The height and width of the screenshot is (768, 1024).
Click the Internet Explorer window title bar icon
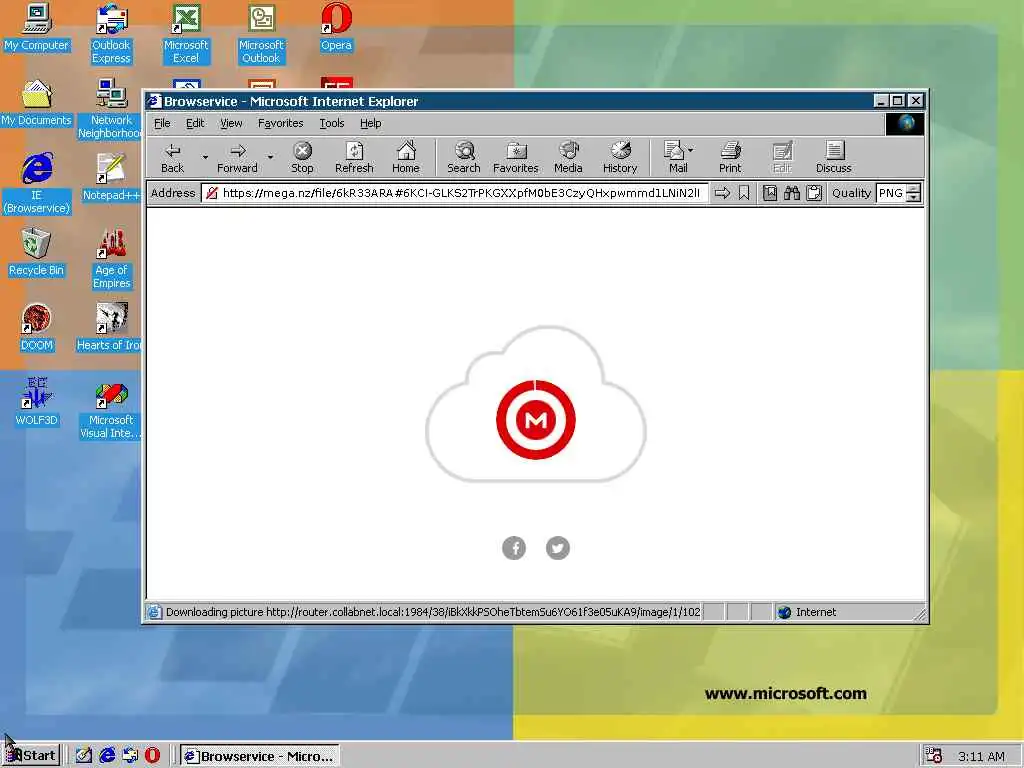pyautogui.click(x=153, y=101)
